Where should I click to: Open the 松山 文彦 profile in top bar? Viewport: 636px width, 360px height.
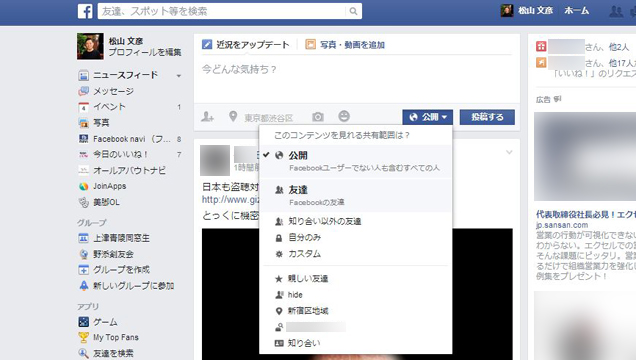point(527,11)
